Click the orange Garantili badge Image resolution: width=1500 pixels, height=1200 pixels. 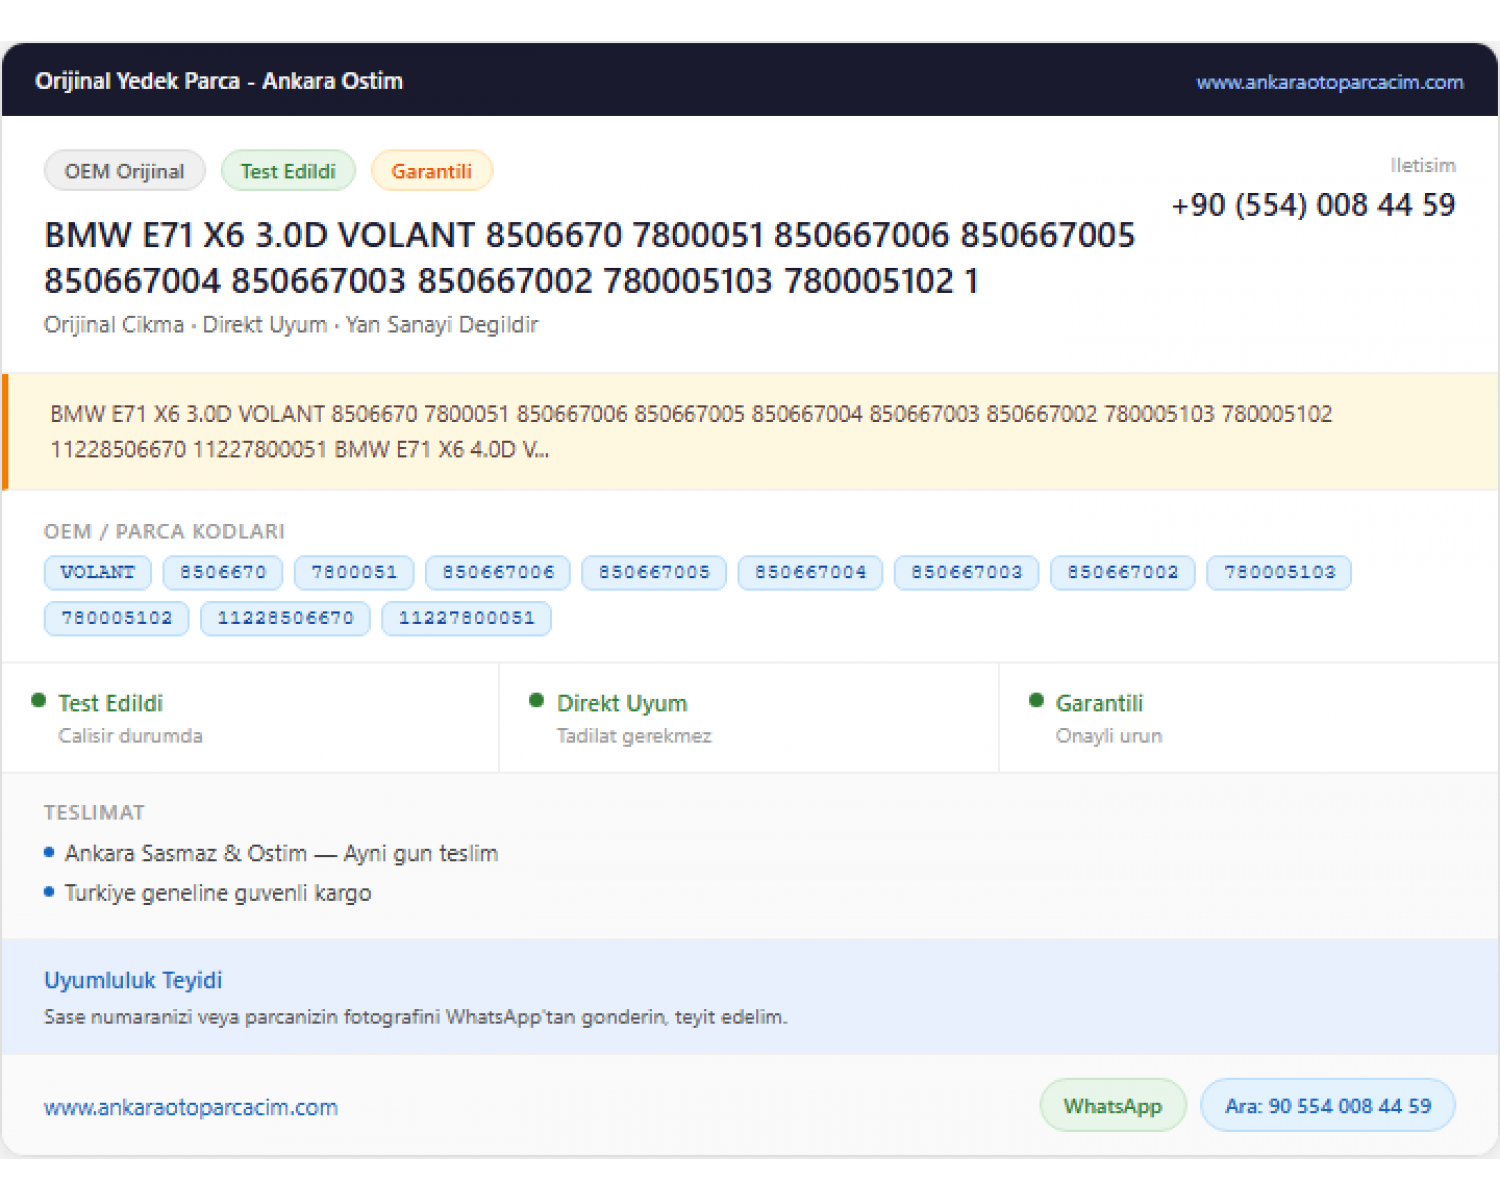click(x=431, y=171)
